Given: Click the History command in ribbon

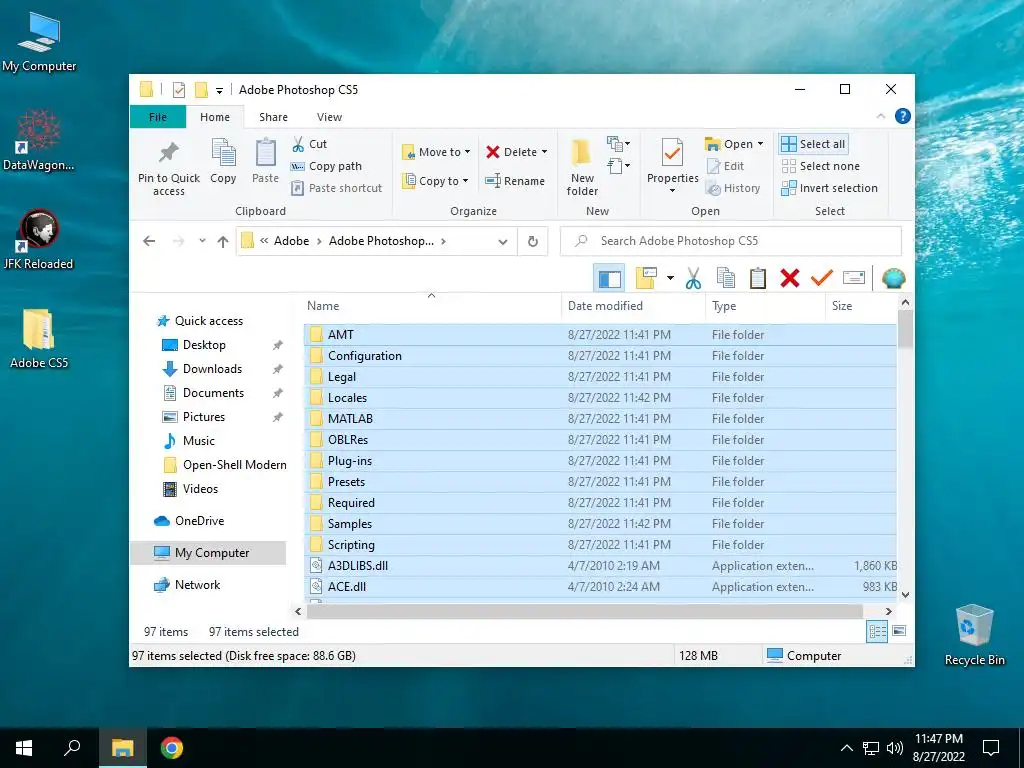Looking at the screenshot, I should [733, 188].
